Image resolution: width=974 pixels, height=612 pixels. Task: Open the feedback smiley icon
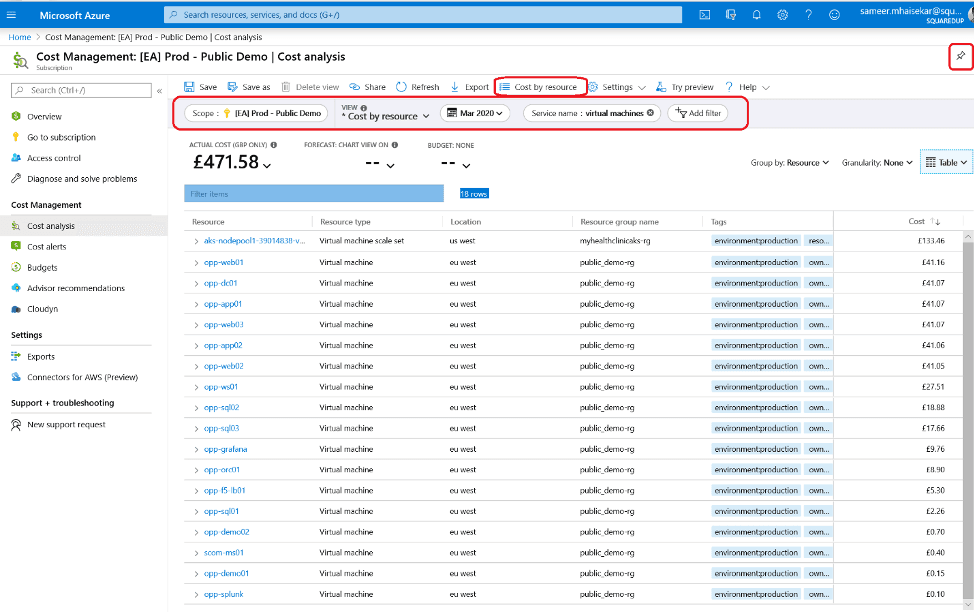pos(834,15)
